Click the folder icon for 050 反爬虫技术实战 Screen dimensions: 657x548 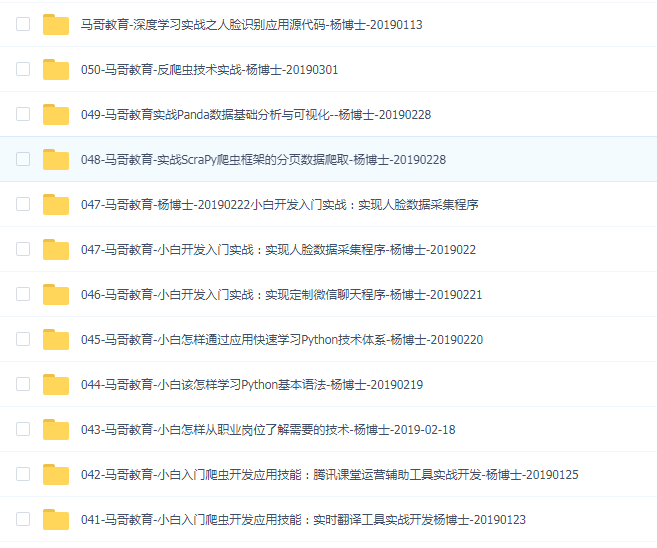point(56,69)
